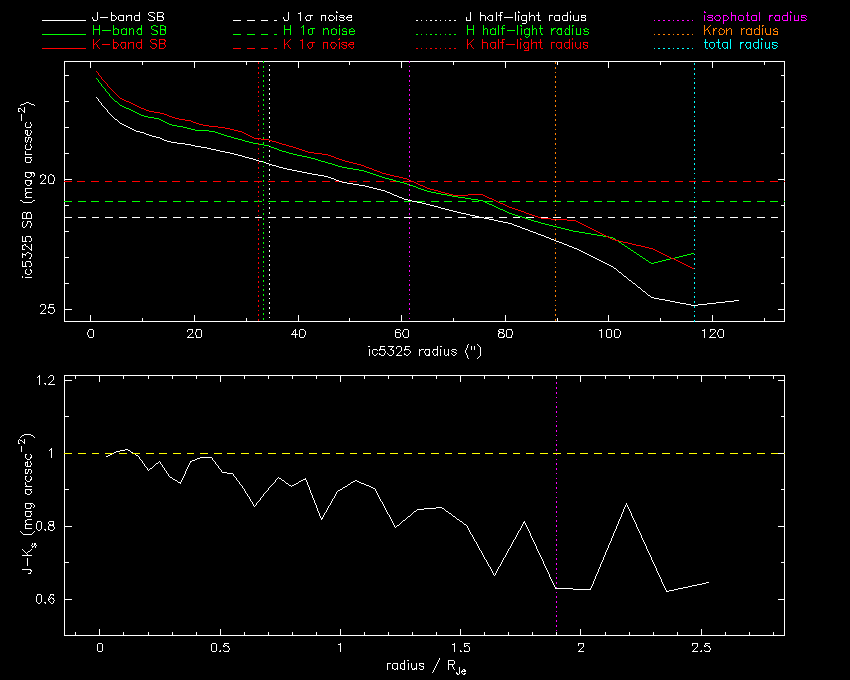The image size is (850, 680).
Task: Select the J half-light radius legend label
Action: tap(527, 18)
